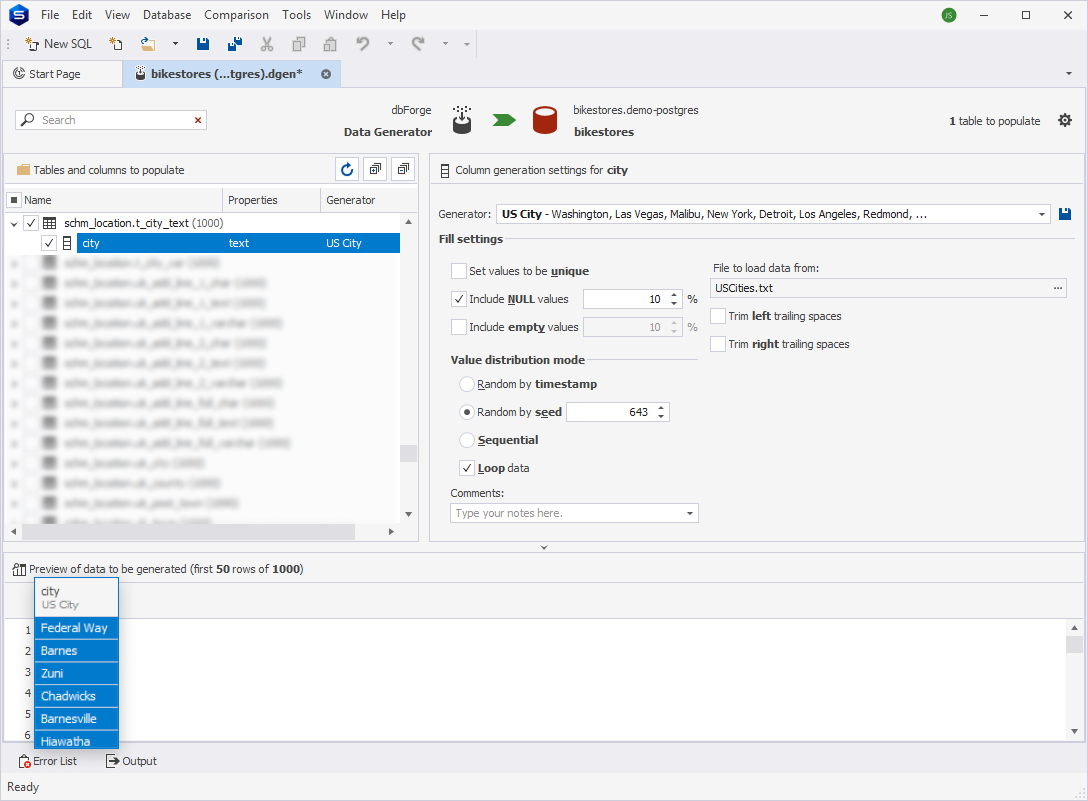Click the Redo arrow icon
Screen dimensions: 1088x801
point(418,44)
